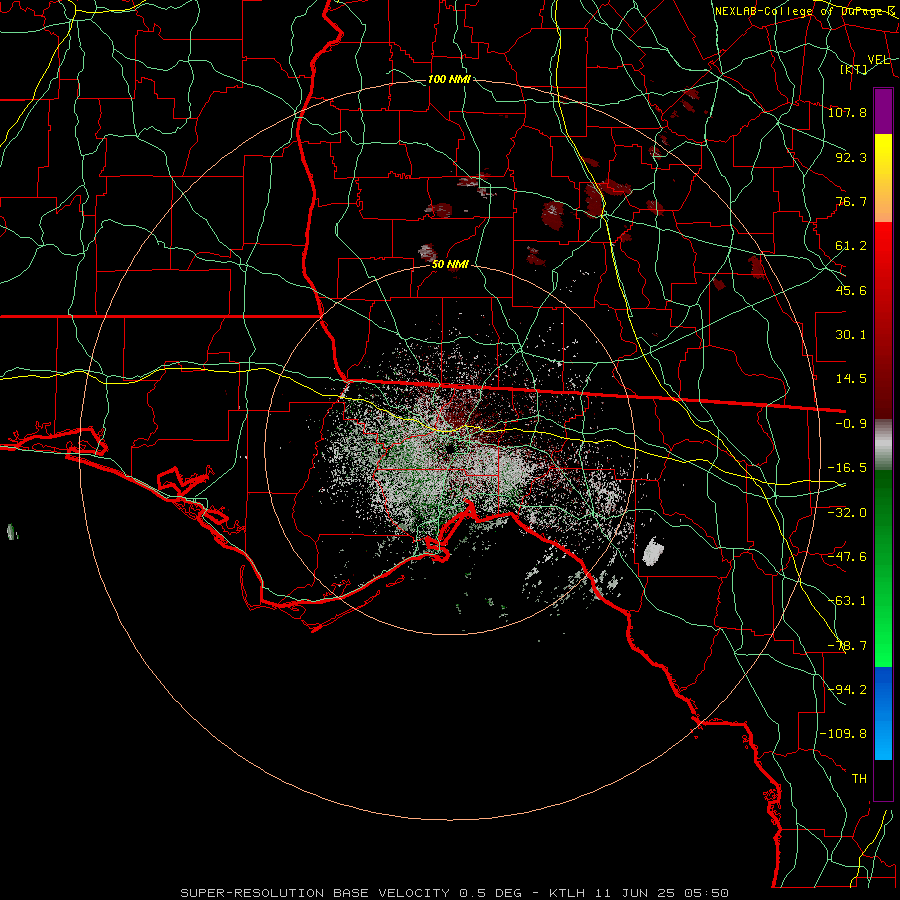
Task: Click the "50 NMI" range ring label
Action: pos(450,265)
